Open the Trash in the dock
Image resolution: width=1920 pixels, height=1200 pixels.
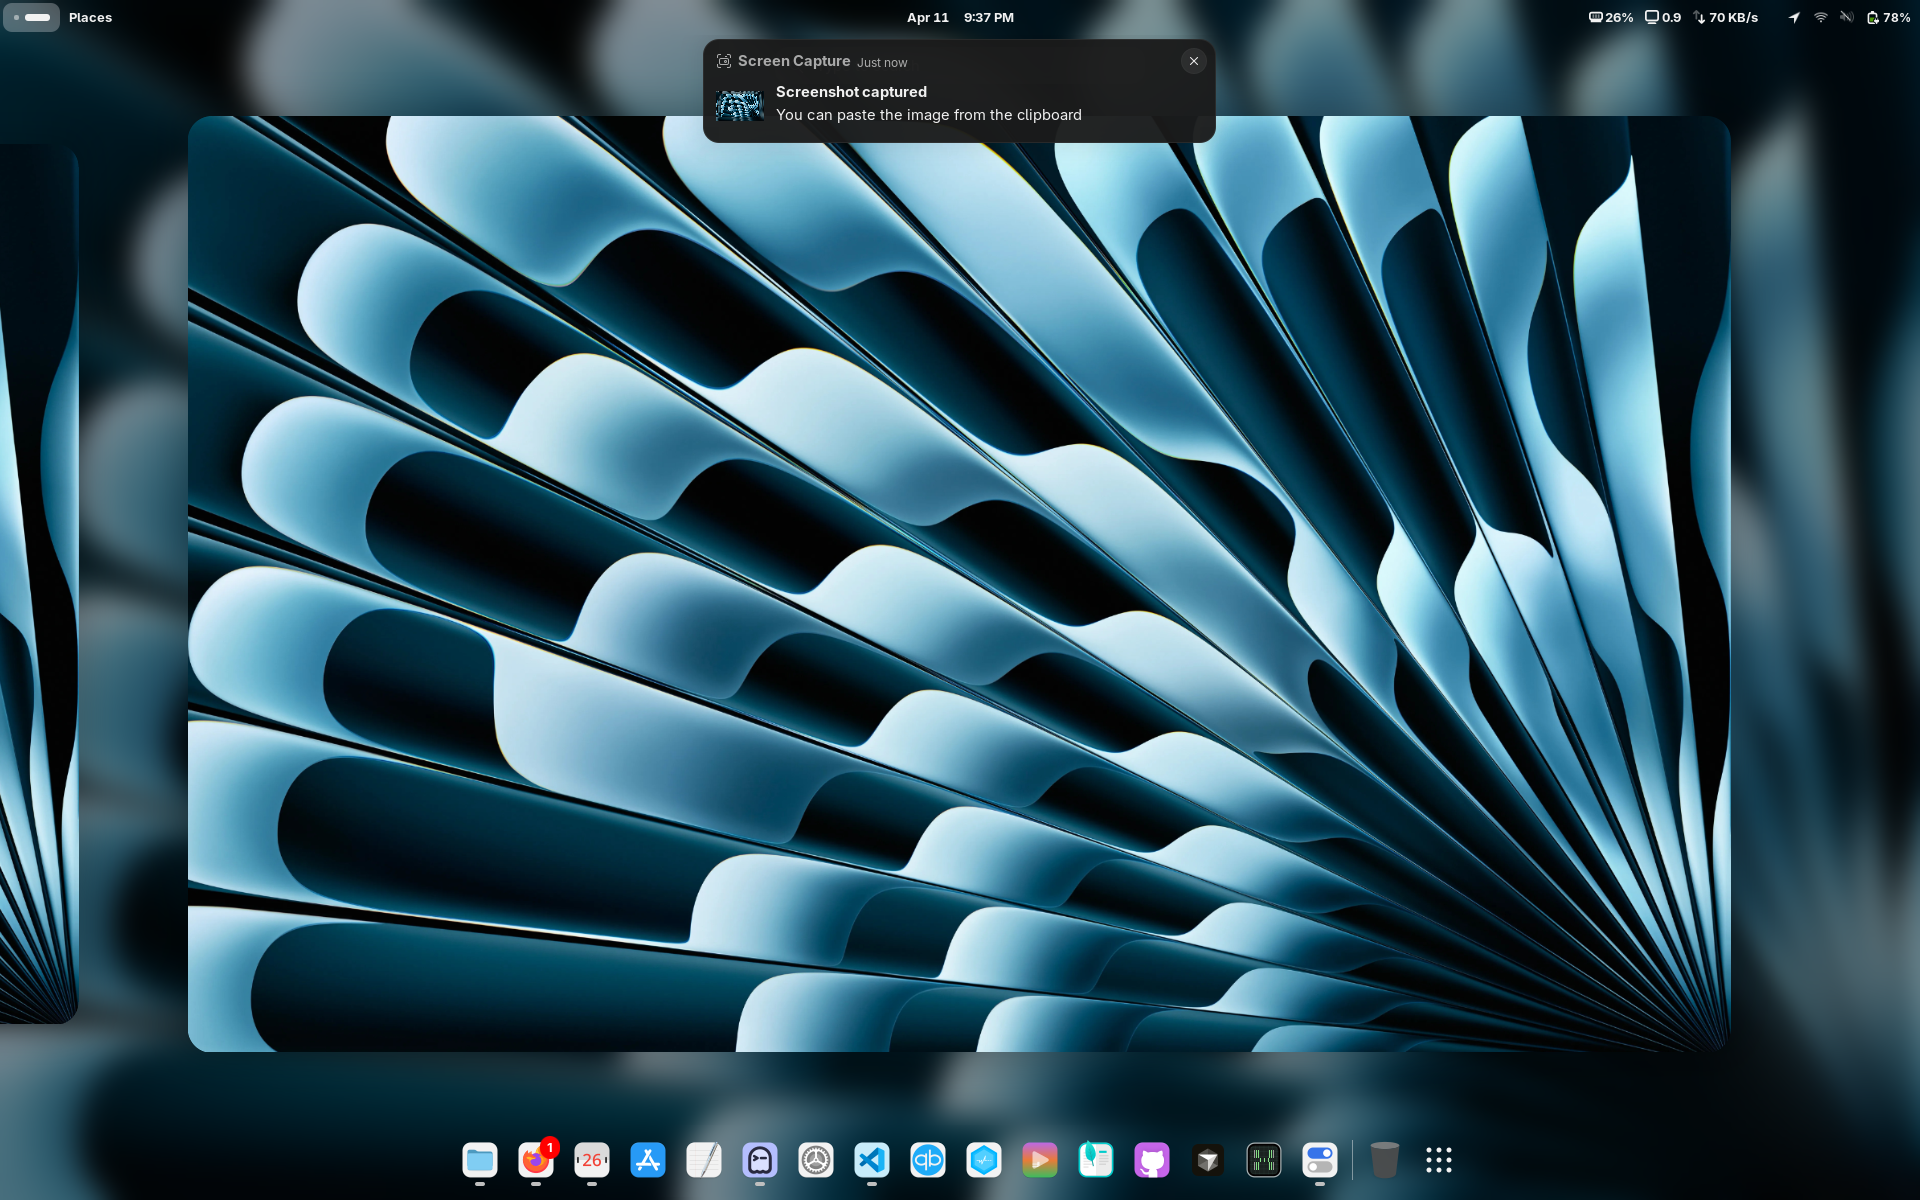[x=1384, y=1160]
